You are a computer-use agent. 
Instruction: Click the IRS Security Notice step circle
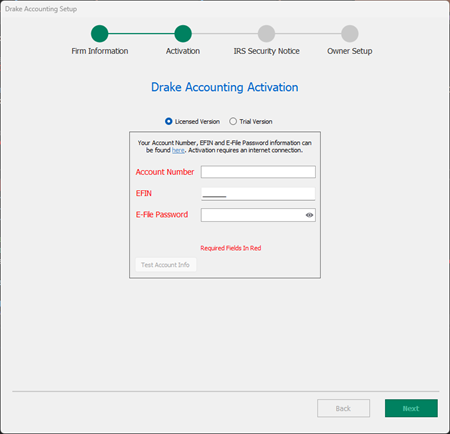[x=266, y=34]
